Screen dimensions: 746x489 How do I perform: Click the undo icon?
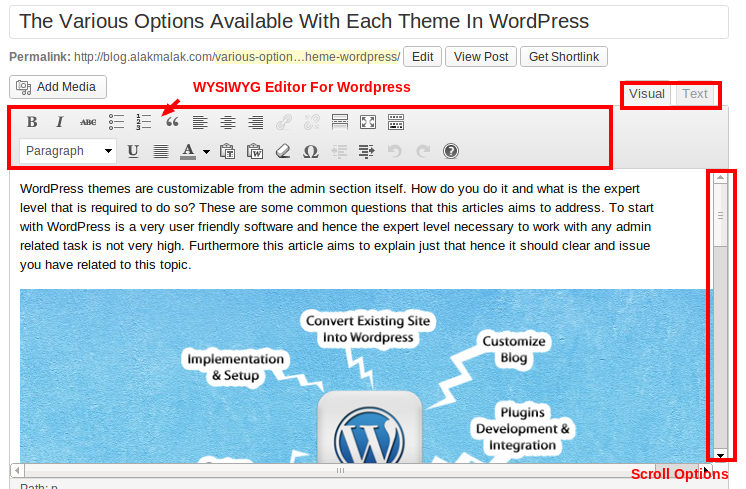395,151
